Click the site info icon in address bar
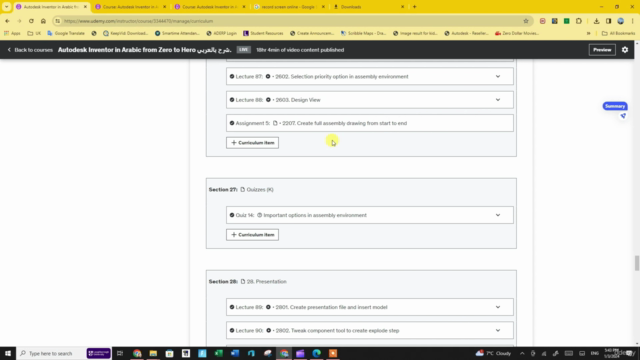 (x=58, y=21)
